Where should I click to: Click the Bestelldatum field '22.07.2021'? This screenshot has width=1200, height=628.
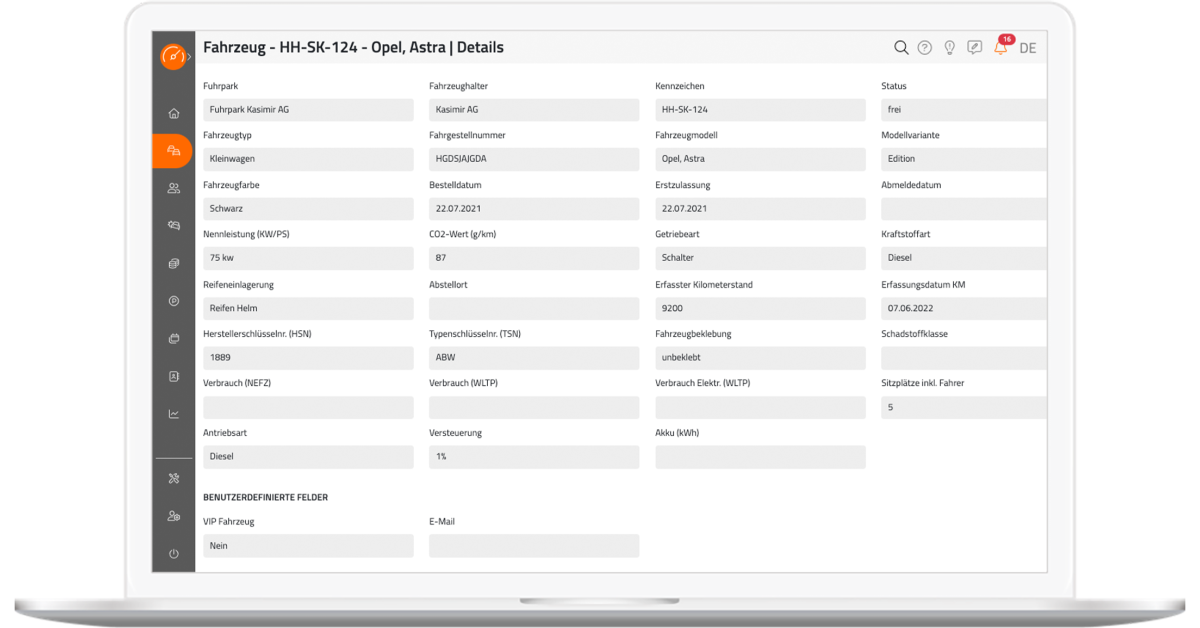coord(534,209)
